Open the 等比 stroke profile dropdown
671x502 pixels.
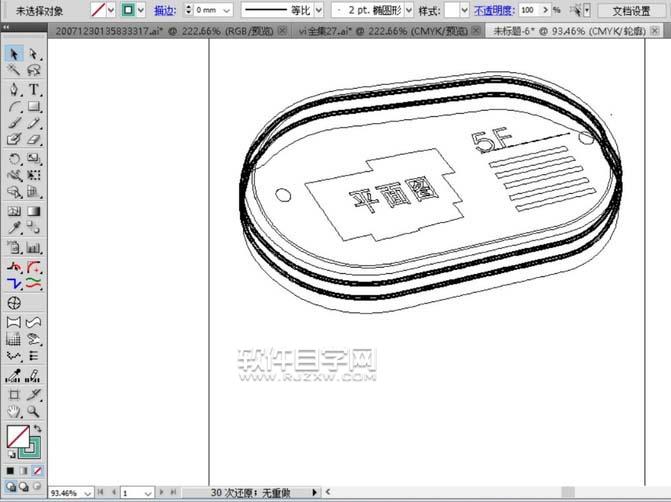click(319, 10)
